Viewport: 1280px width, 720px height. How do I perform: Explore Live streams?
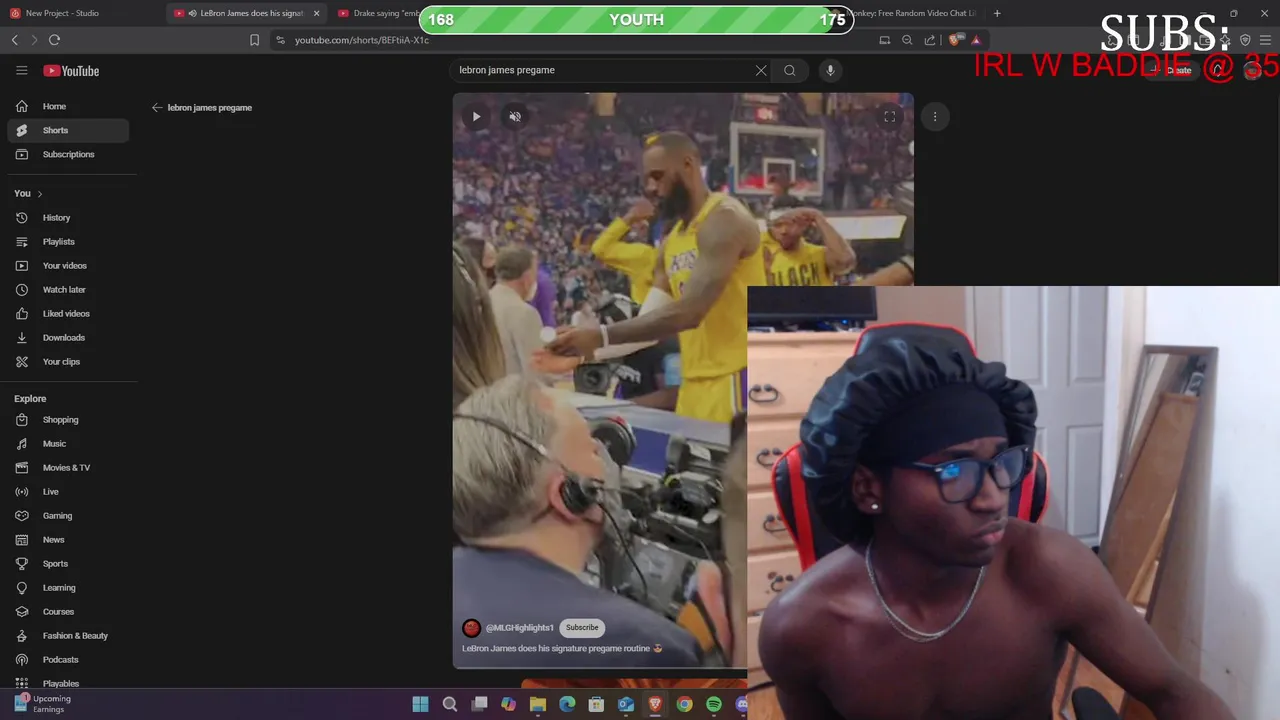(x=68, y=491)
